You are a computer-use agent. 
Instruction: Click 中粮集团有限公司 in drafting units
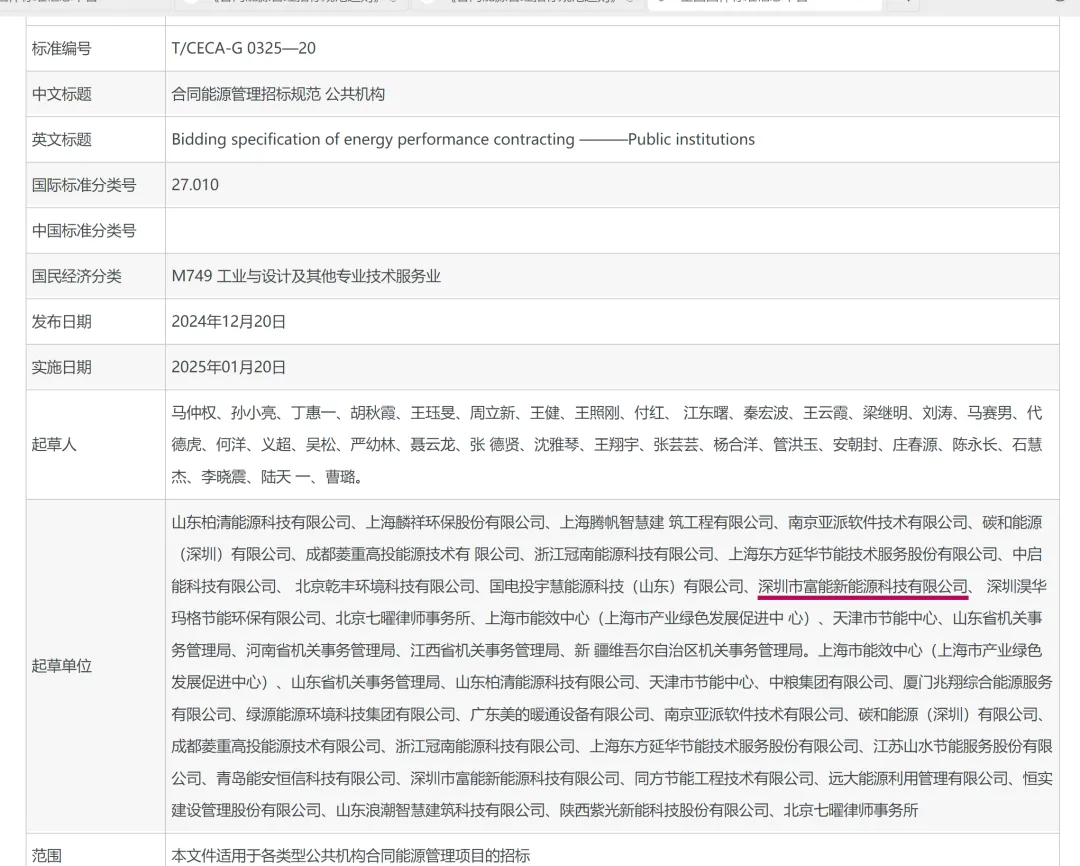click(829, 683)
